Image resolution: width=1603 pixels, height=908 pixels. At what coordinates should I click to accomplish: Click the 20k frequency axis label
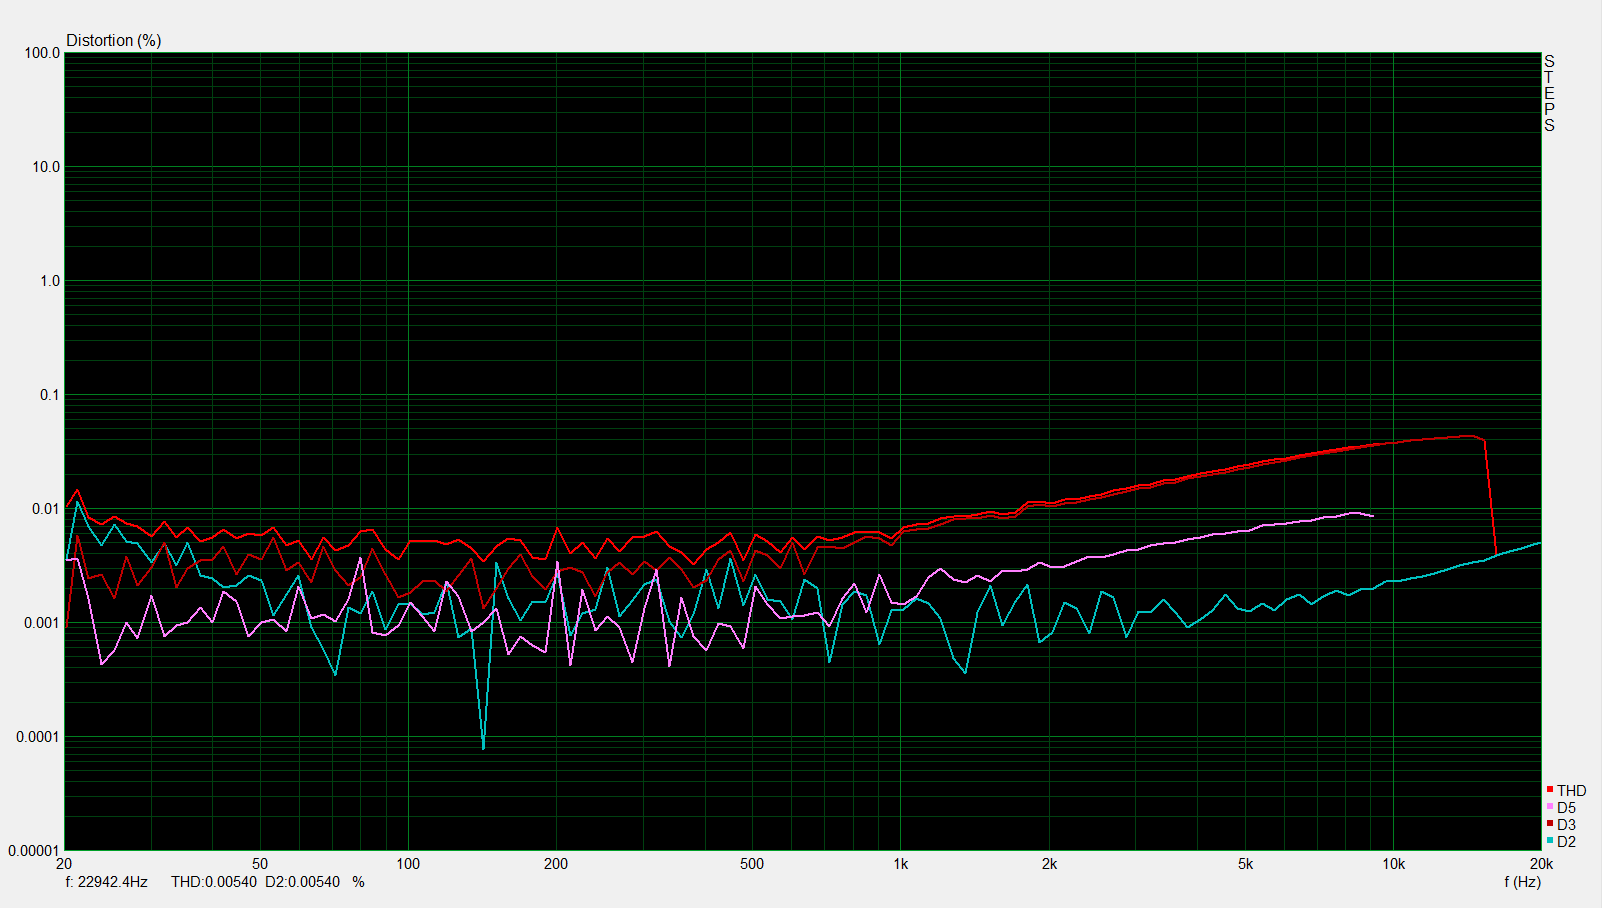coord(1541,864)
